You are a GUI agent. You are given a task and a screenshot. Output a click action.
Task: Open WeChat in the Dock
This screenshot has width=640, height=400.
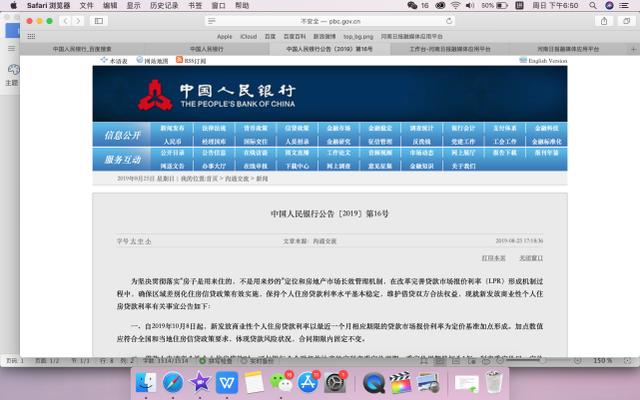click(281, 382)
